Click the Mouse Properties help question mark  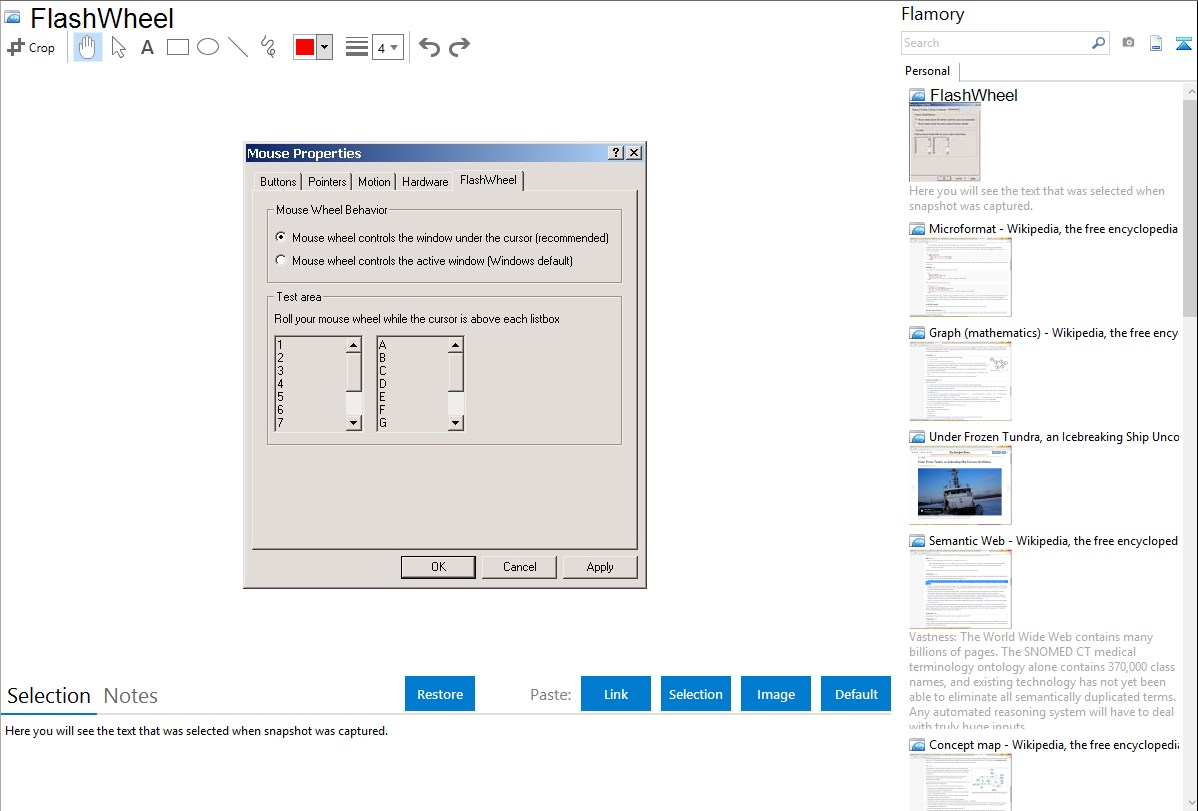pos(616,153)
